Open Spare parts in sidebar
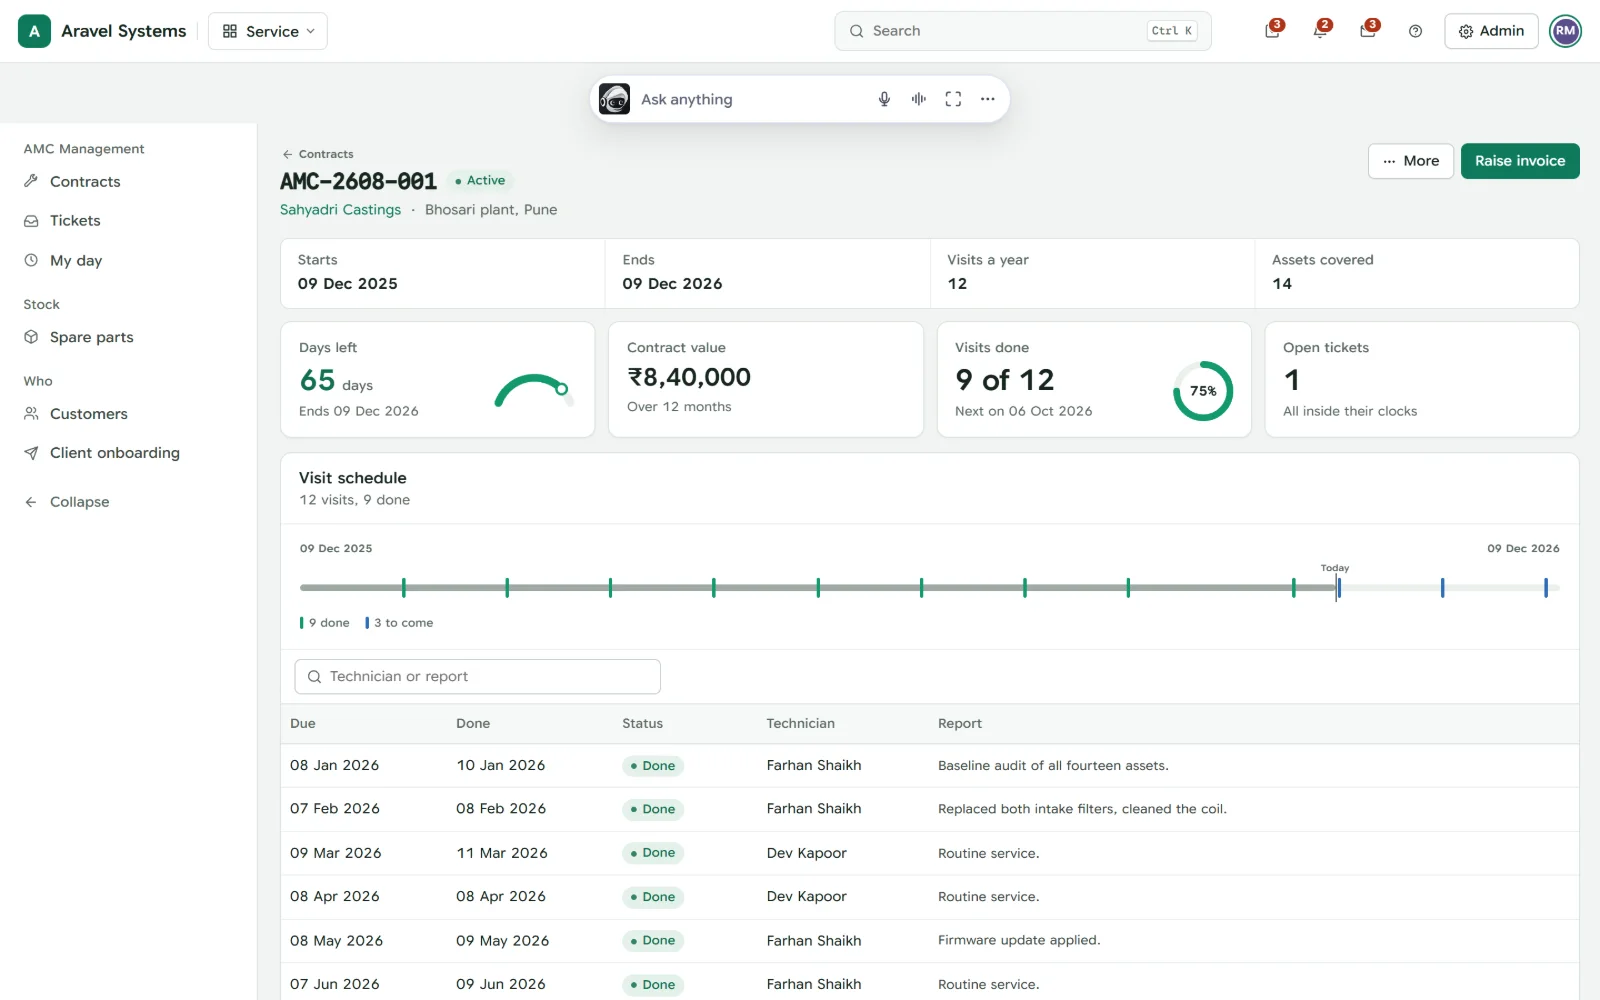This screenshot has height=1000, width=1600. (128, 337)
